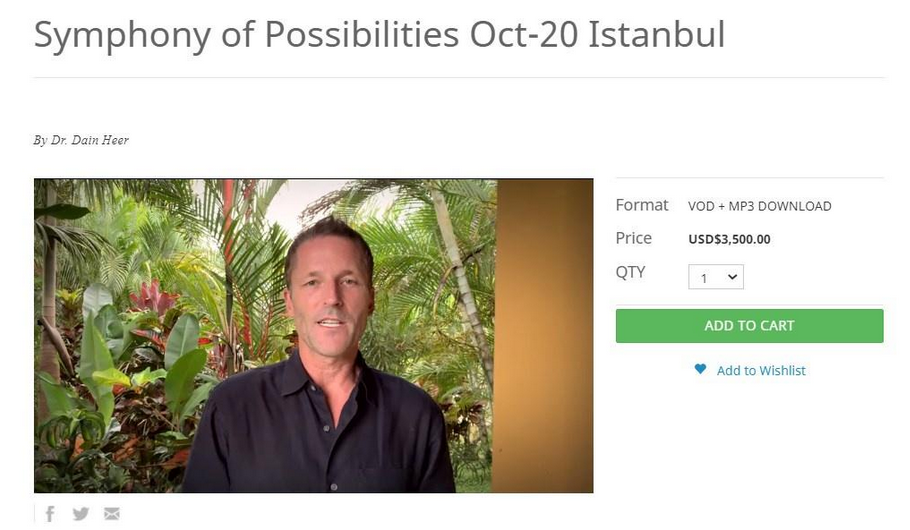
Task: Click the Add to Wishlist link
Action: (x=761, y=371)
